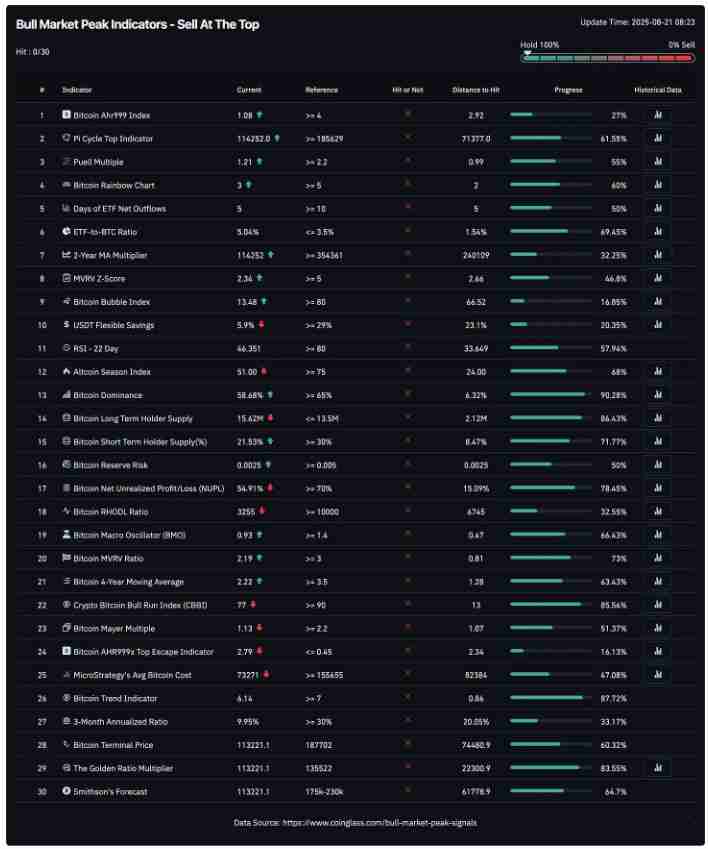Screen dimensions: 708x849
Task: Open MicroStrategy's Avg Bitcoin Cost chart icon
Action: coord(657,675)
